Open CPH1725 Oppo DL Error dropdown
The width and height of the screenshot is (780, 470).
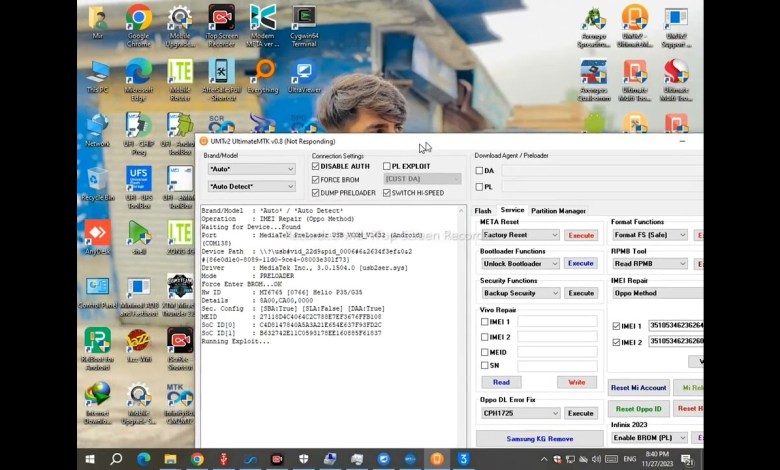pyautogui.click(x=520, y=413)
